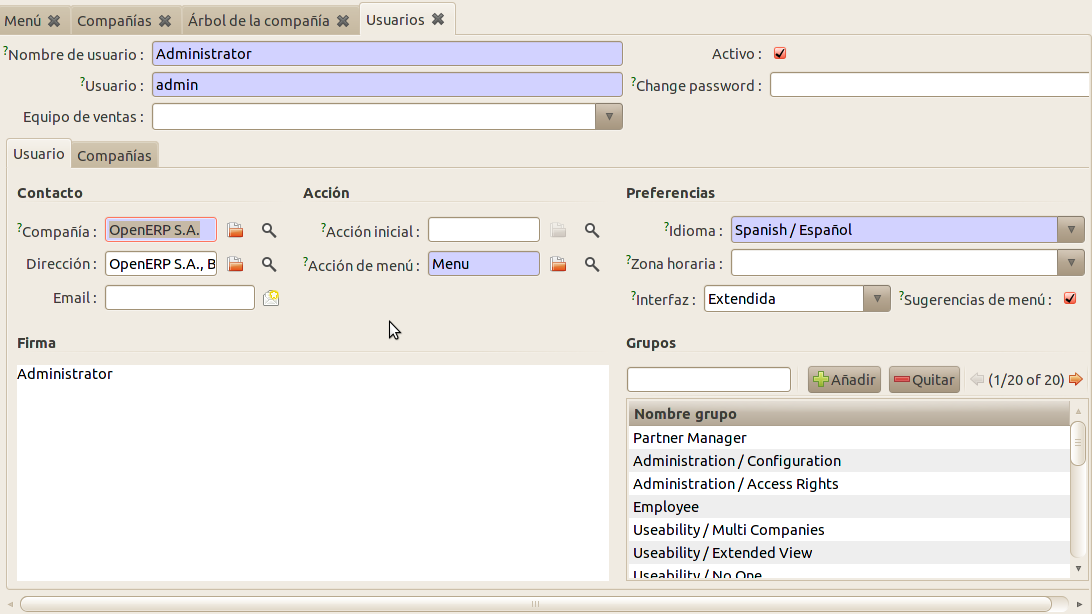1092x614 pixels.
Task: Click the Compañía input field
Action: (161, 230)
